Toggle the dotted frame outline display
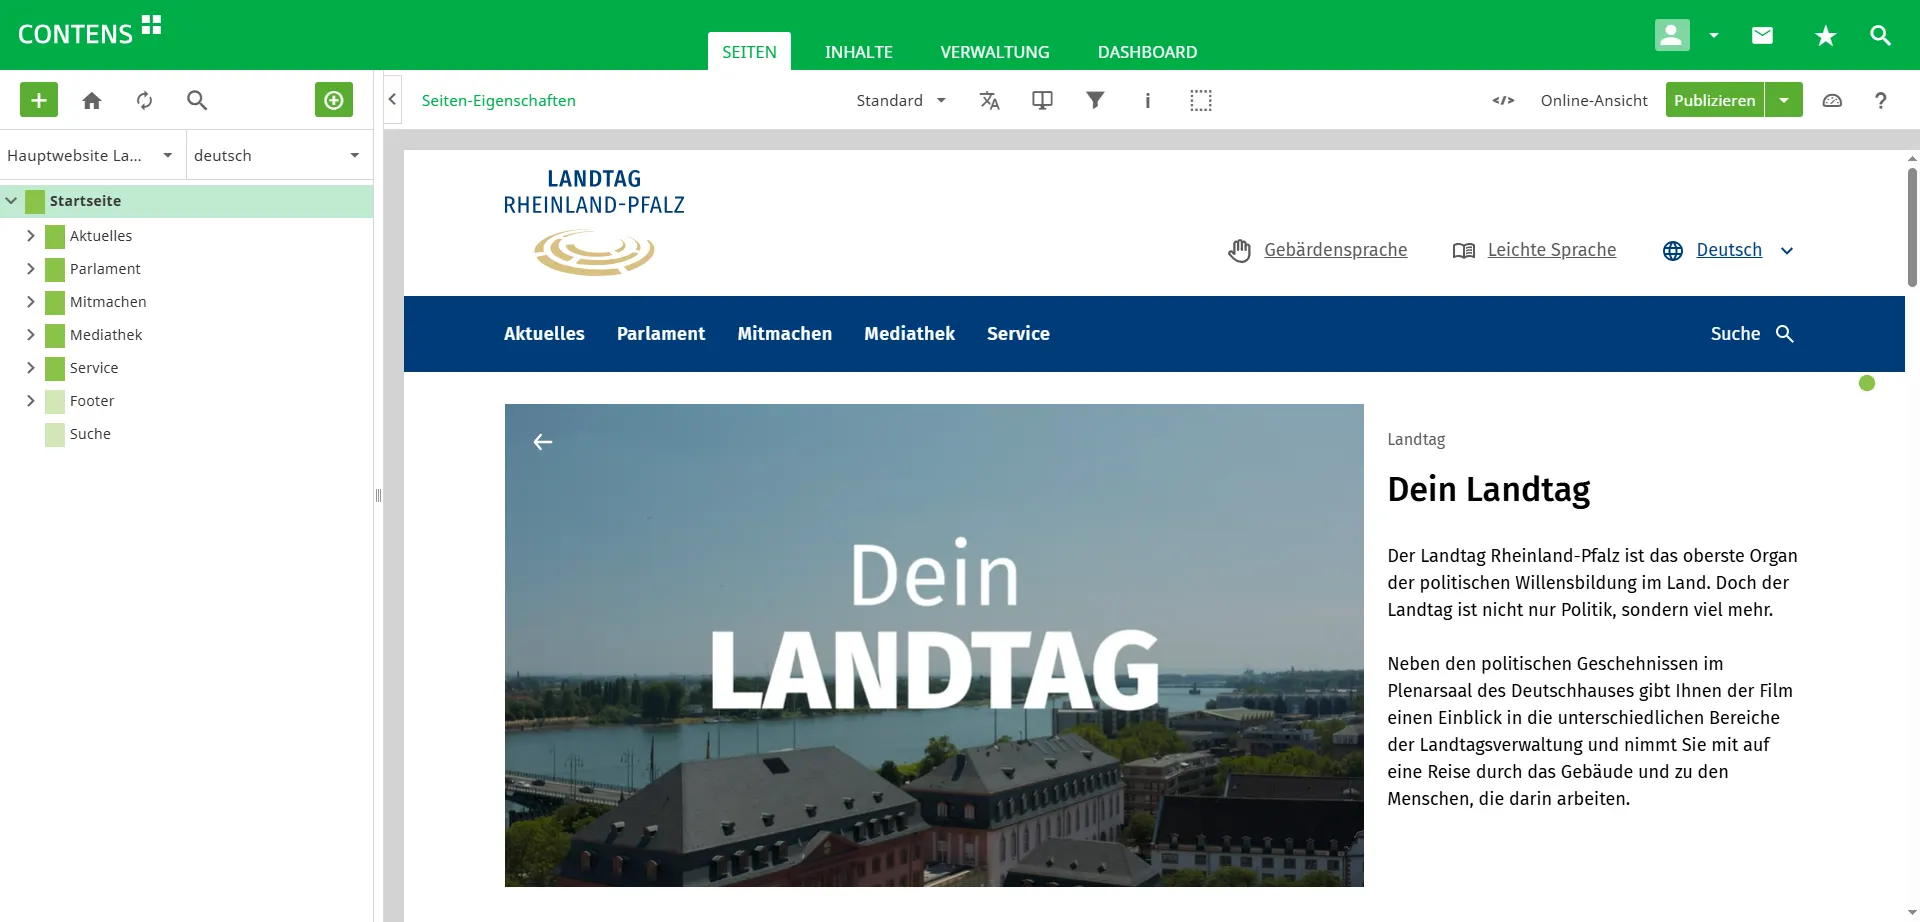 tap(1200, 100)
